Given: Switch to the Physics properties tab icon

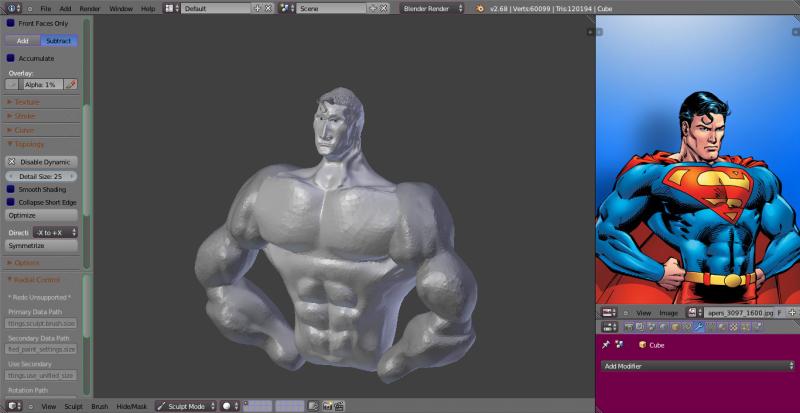Looking at the screenshot, I should coord(757,327).
